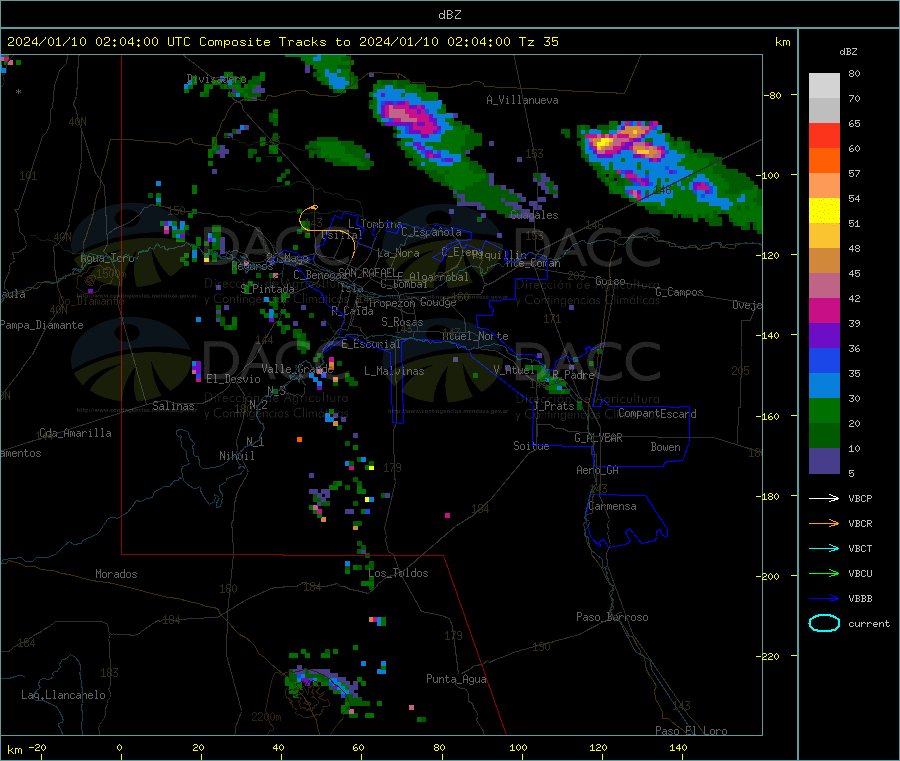Click the Agua_Toro map label
The width and height of the screenshot is (900, 761).
coord(107,258)
